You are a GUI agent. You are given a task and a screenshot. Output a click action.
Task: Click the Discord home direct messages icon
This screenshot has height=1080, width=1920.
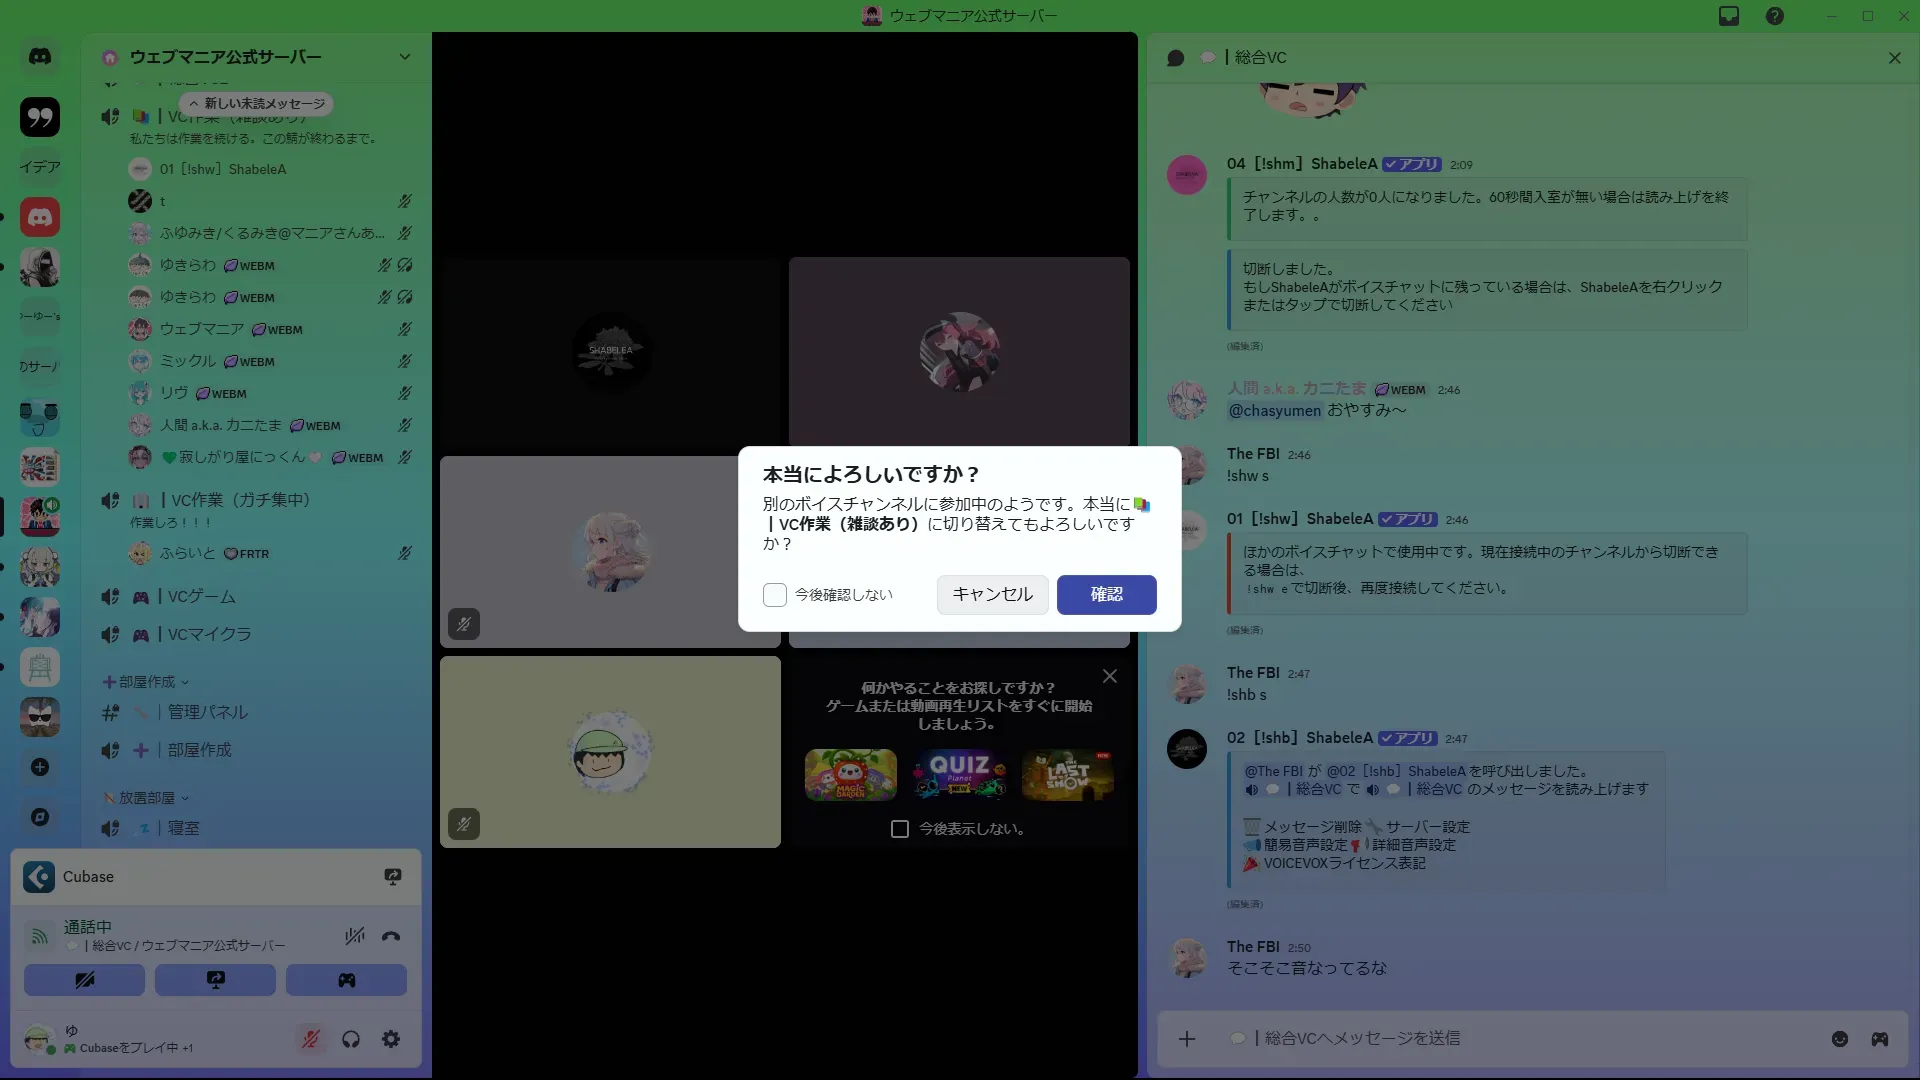pos(40,57)
